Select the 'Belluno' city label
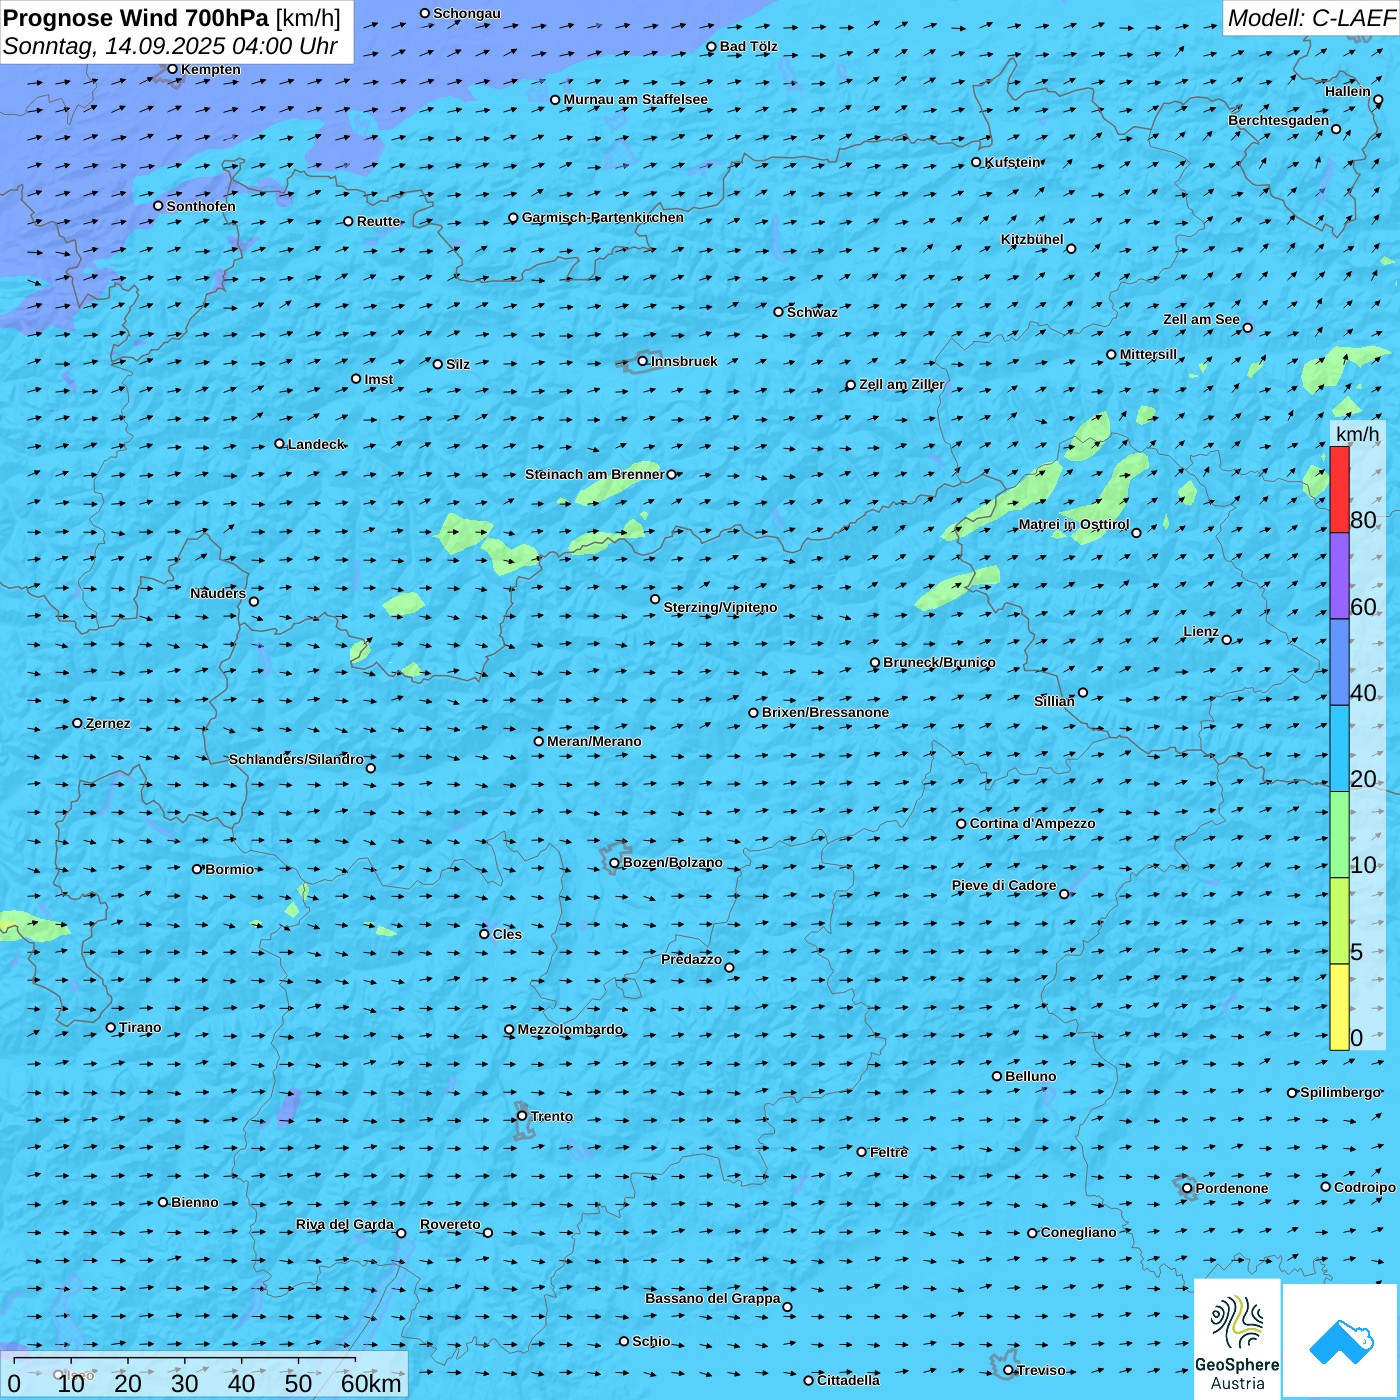The width and height of the screenshot is (1400, 1400). (x=1030, y=1076)
